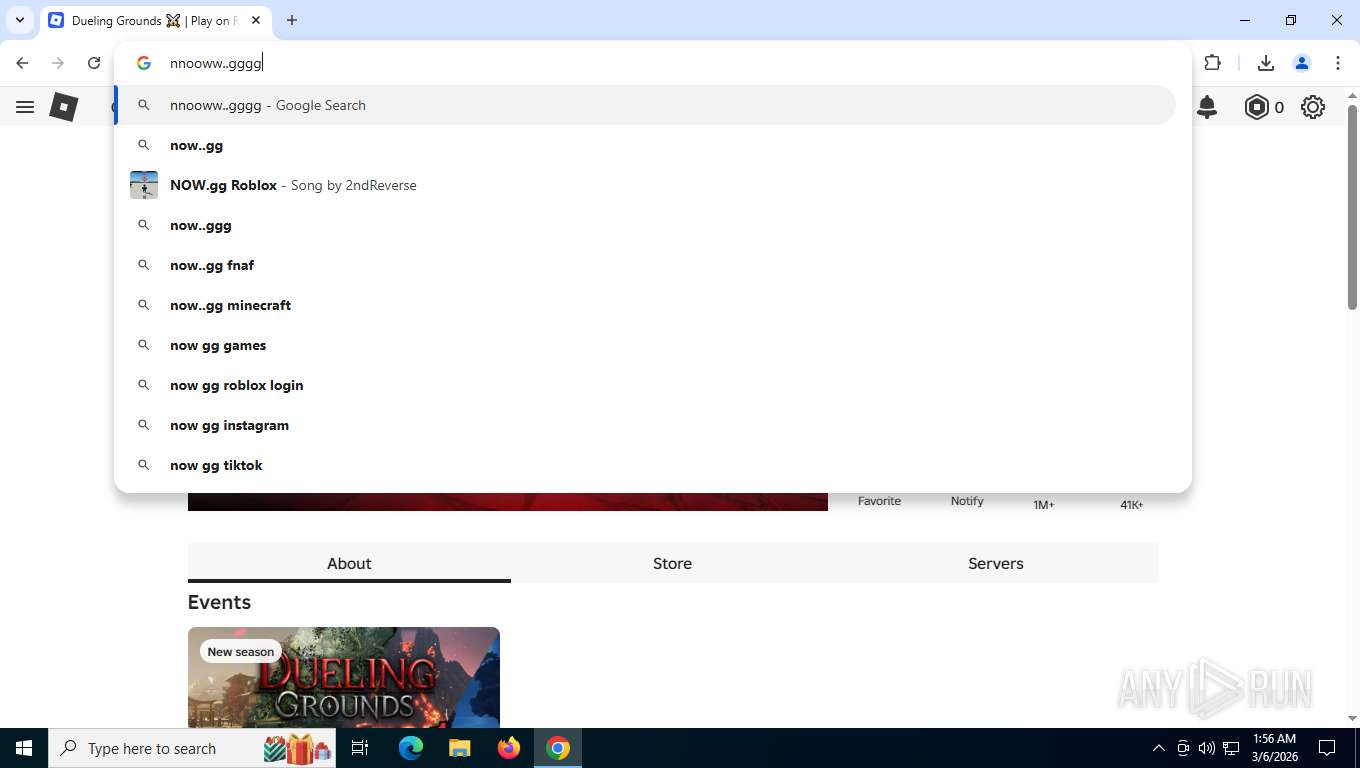Click the Google icon in address bar
This screenshot has width=1360, height=768.
pos(144,63)
